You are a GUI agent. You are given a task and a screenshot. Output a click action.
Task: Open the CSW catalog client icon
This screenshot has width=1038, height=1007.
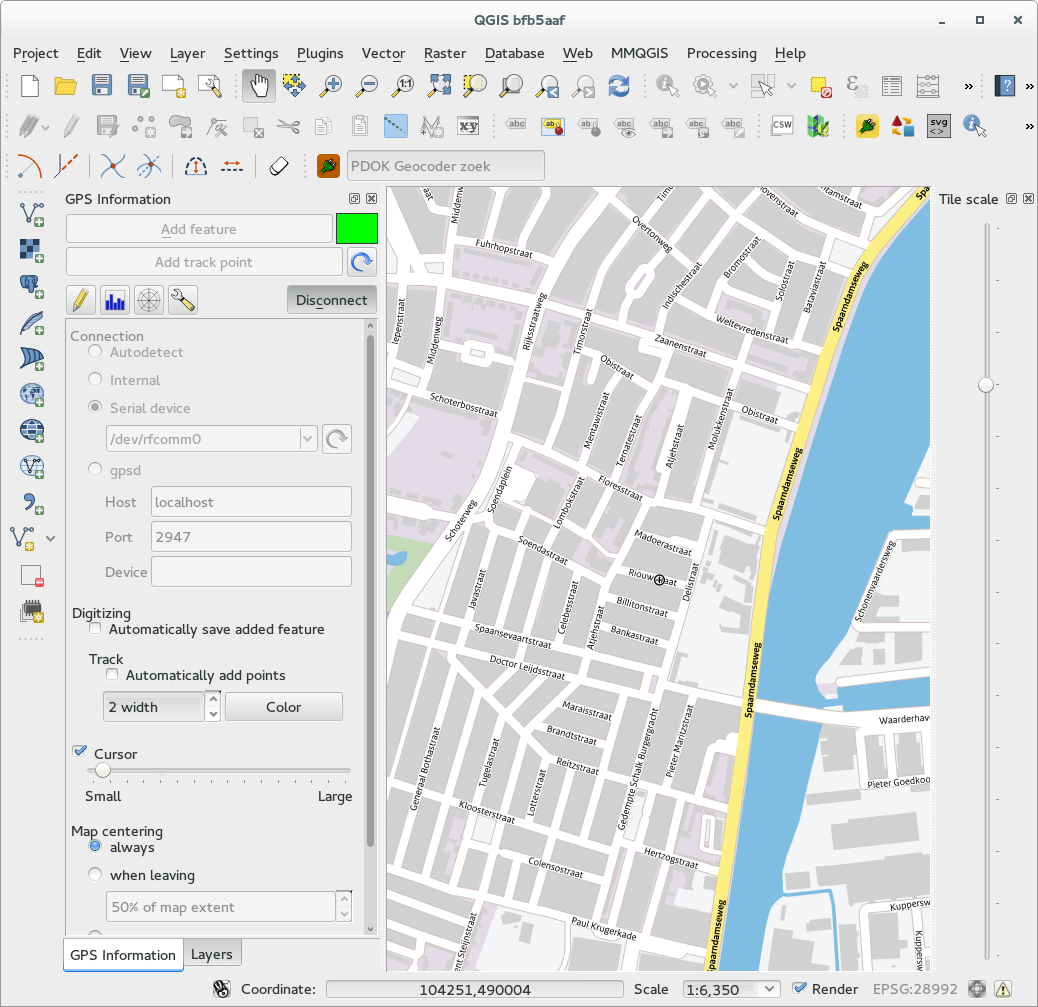click(x=782, y=125)
